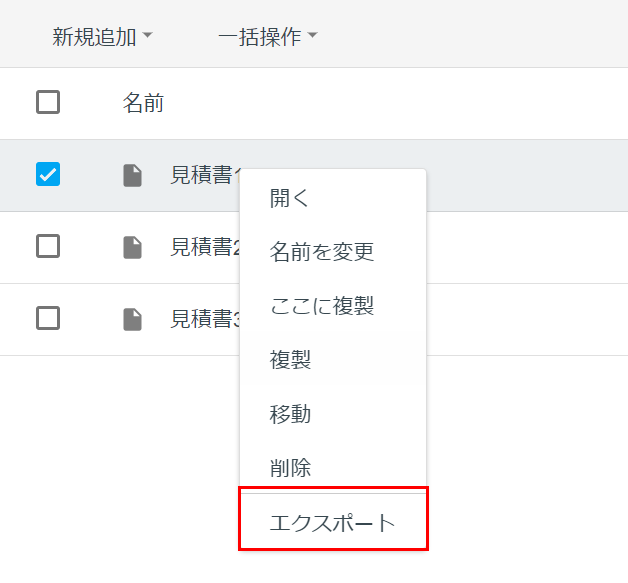Click the 名前 column header
The image size is (628, 583).
pos(143,102)
